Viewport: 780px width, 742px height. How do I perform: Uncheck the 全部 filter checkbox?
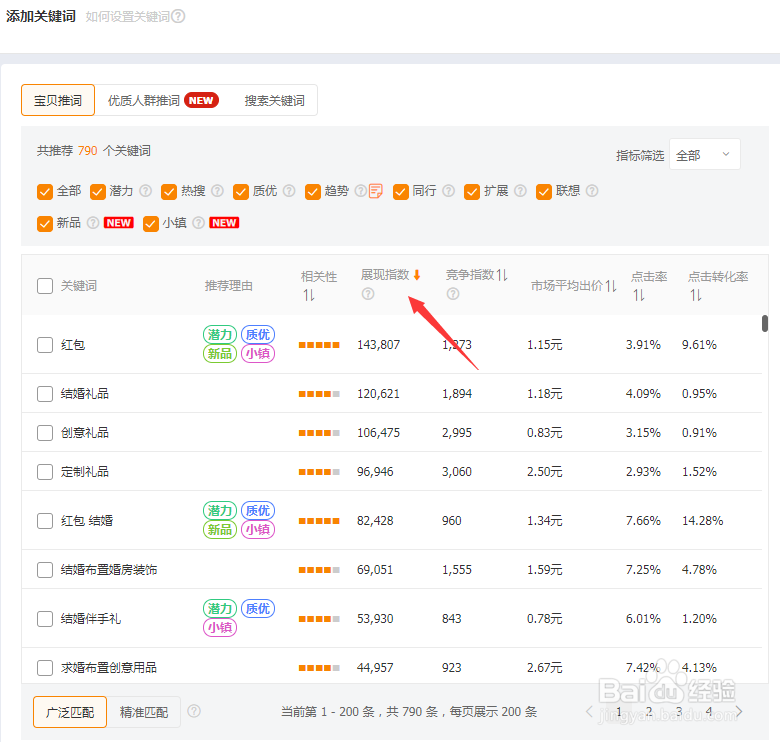(x=45, y=191)
